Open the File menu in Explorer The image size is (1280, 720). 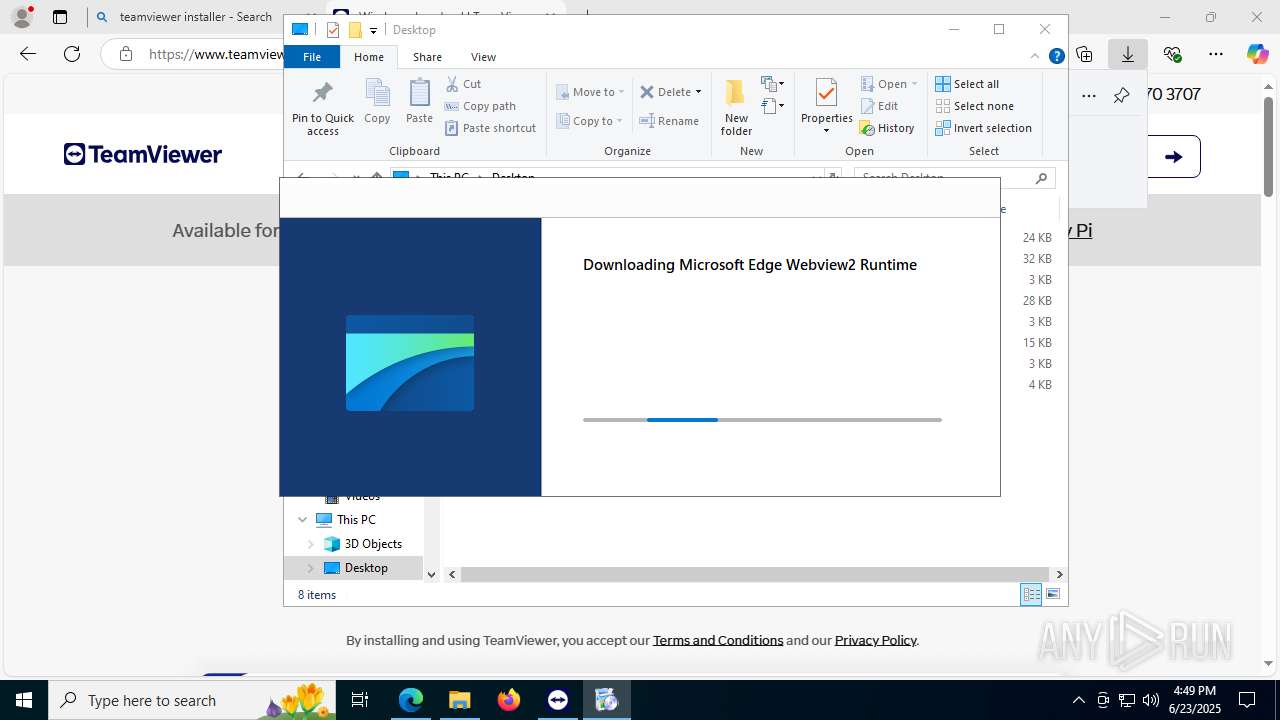tap(312, 57)
